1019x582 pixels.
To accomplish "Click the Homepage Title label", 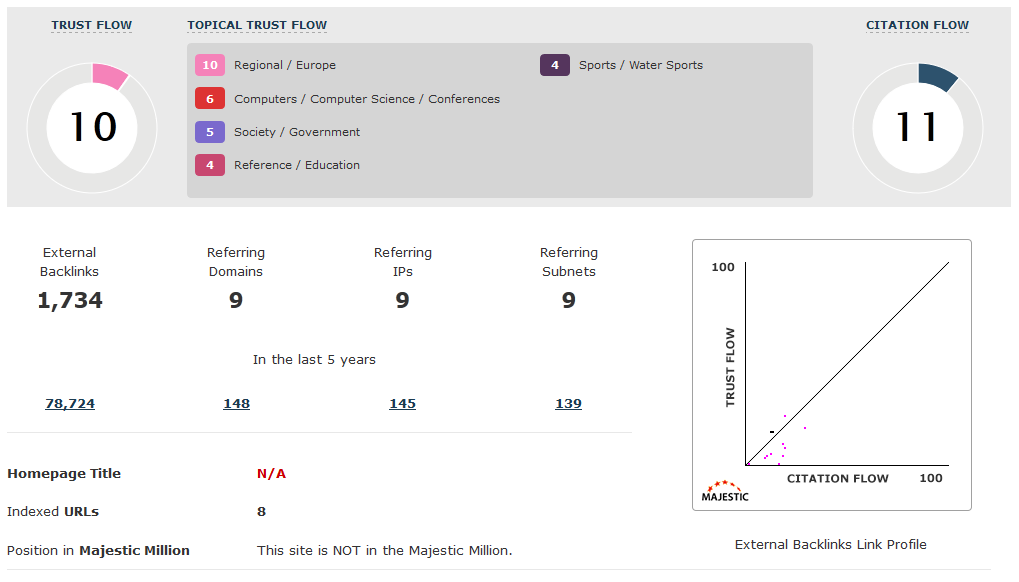I will (x=64, y=474).
